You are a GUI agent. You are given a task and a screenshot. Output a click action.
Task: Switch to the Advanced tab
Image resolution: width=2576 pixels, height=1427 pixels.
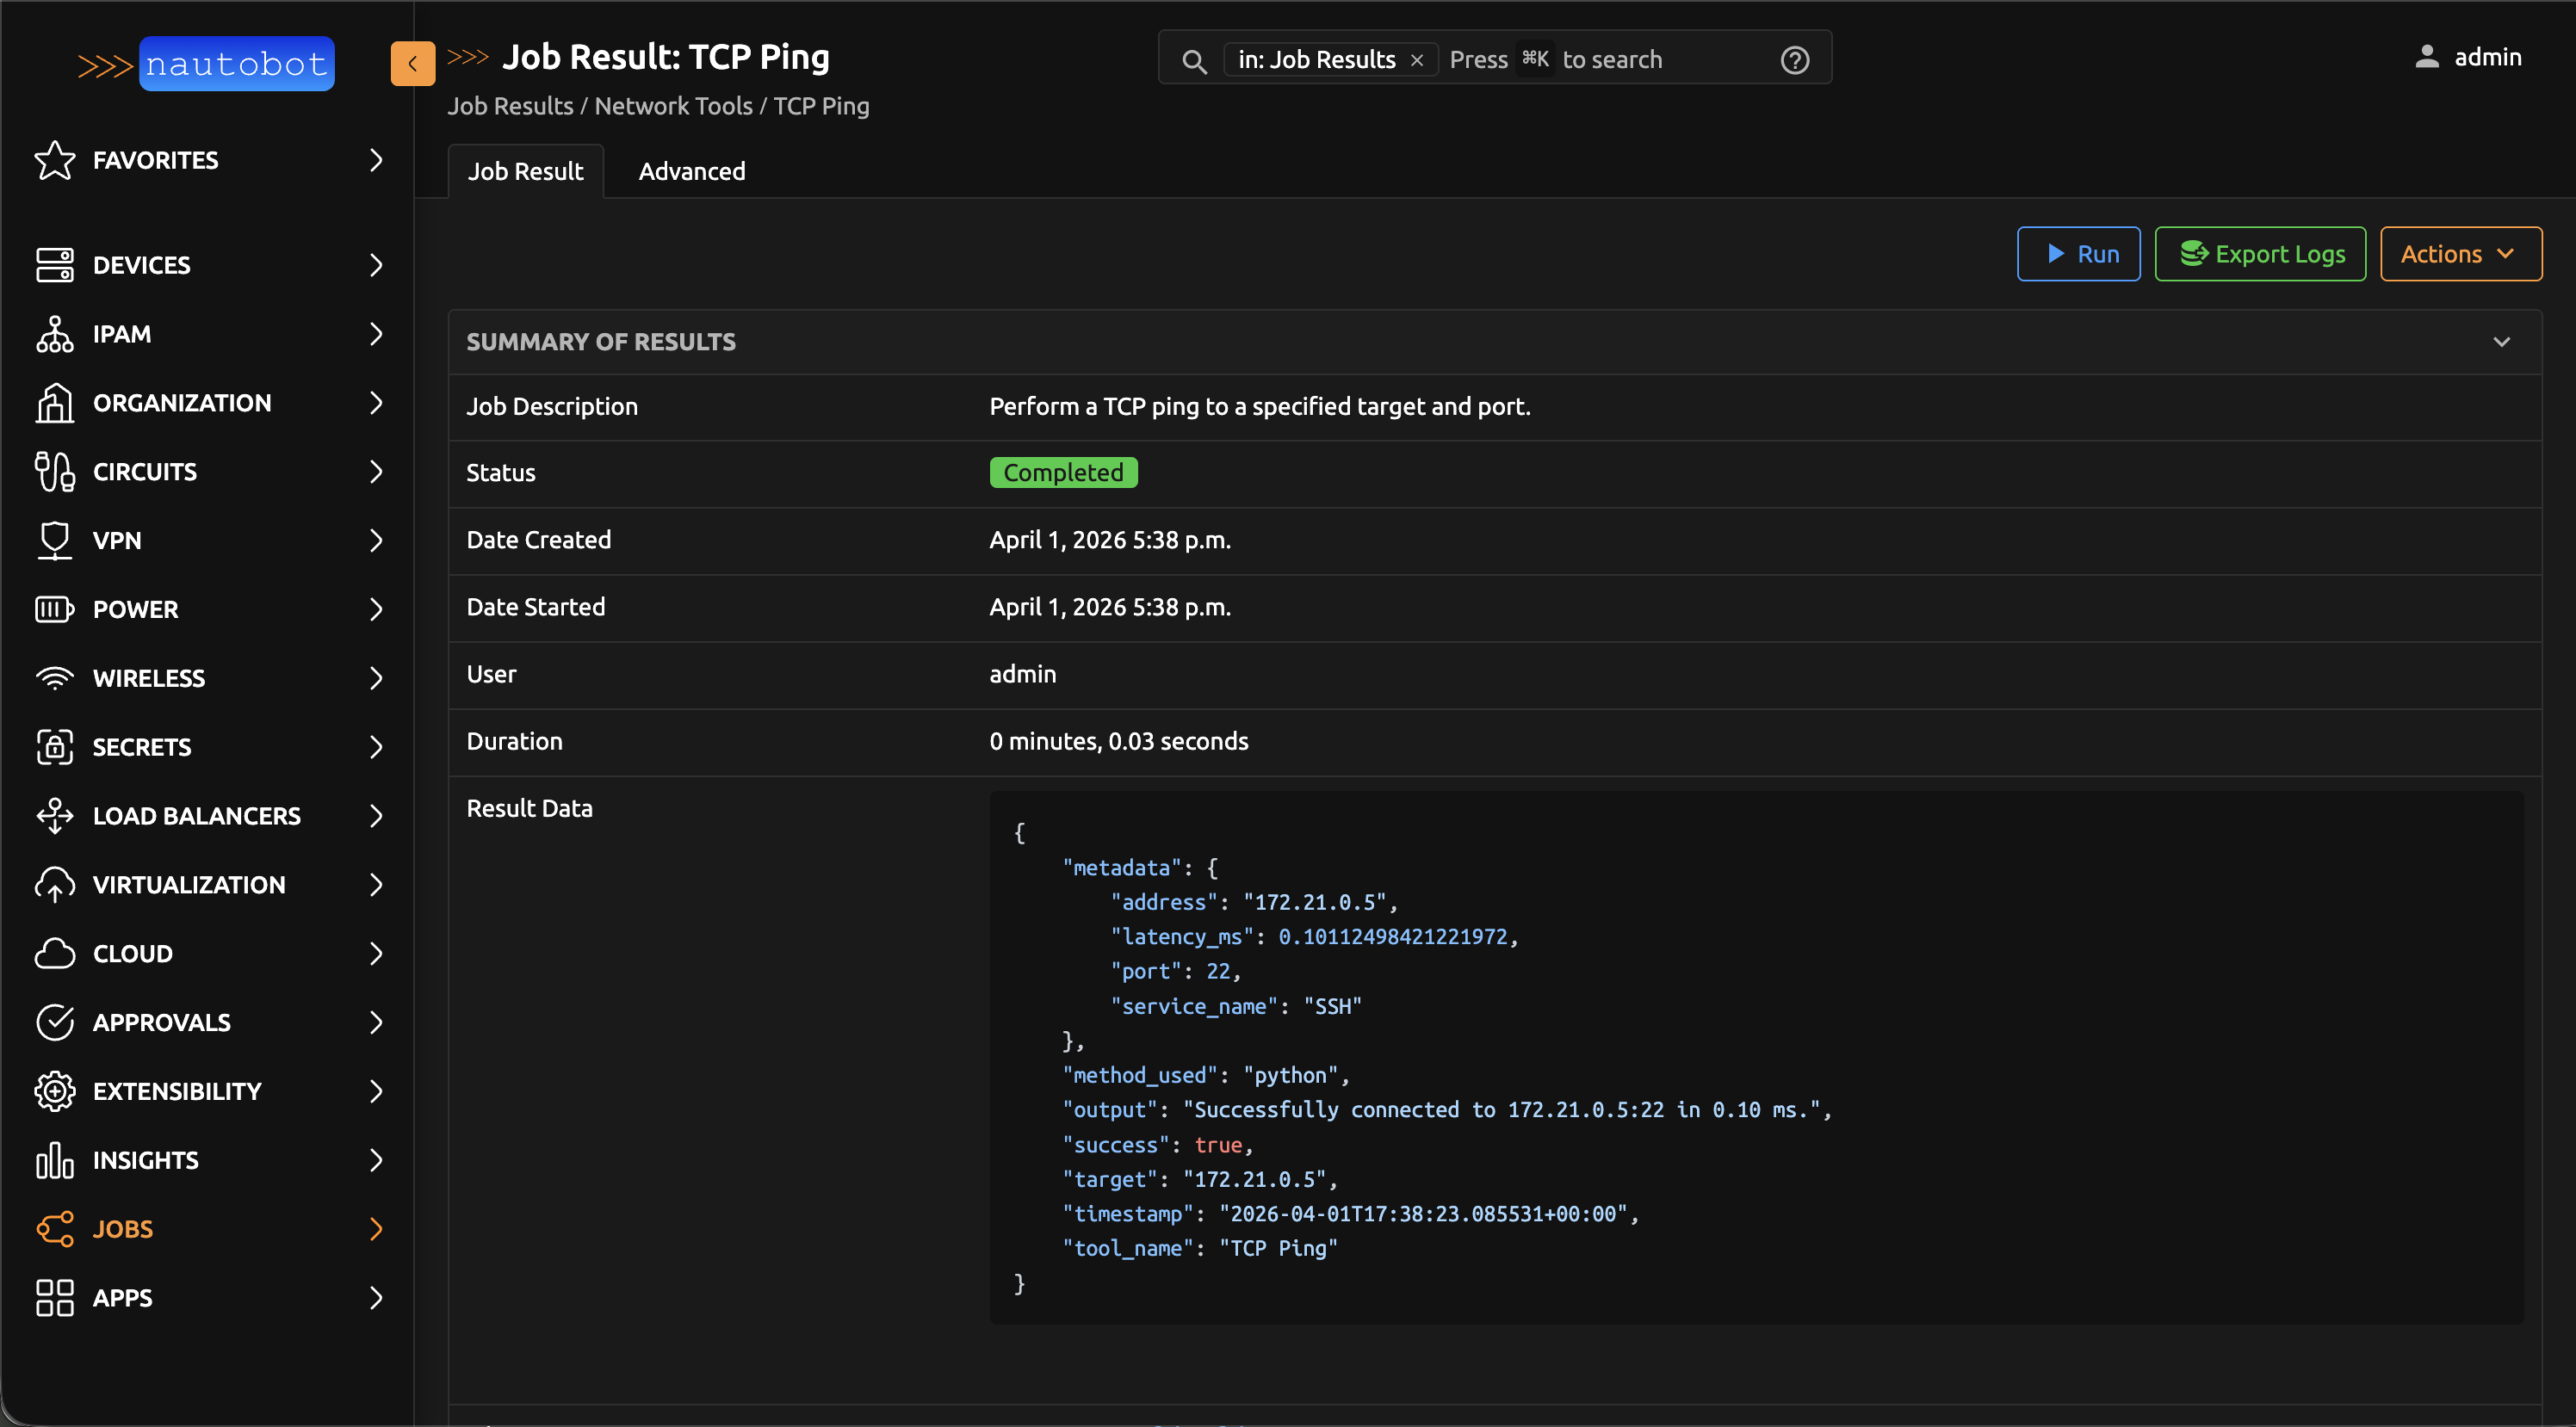pos(691,172)
